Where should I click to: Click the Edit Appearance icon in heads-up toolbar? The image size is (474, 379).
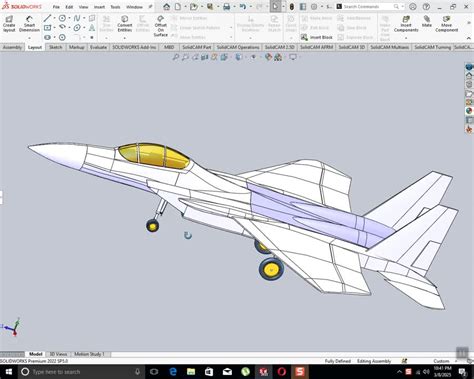pyautogui.click(x=268, y=57)
